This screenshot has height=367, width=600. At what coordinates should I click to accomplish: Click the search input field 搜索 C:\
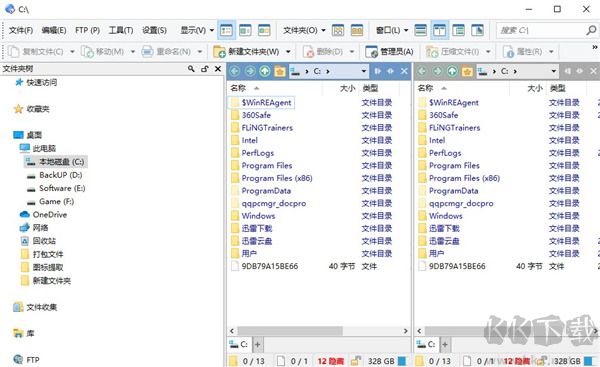tap(541, 30)
